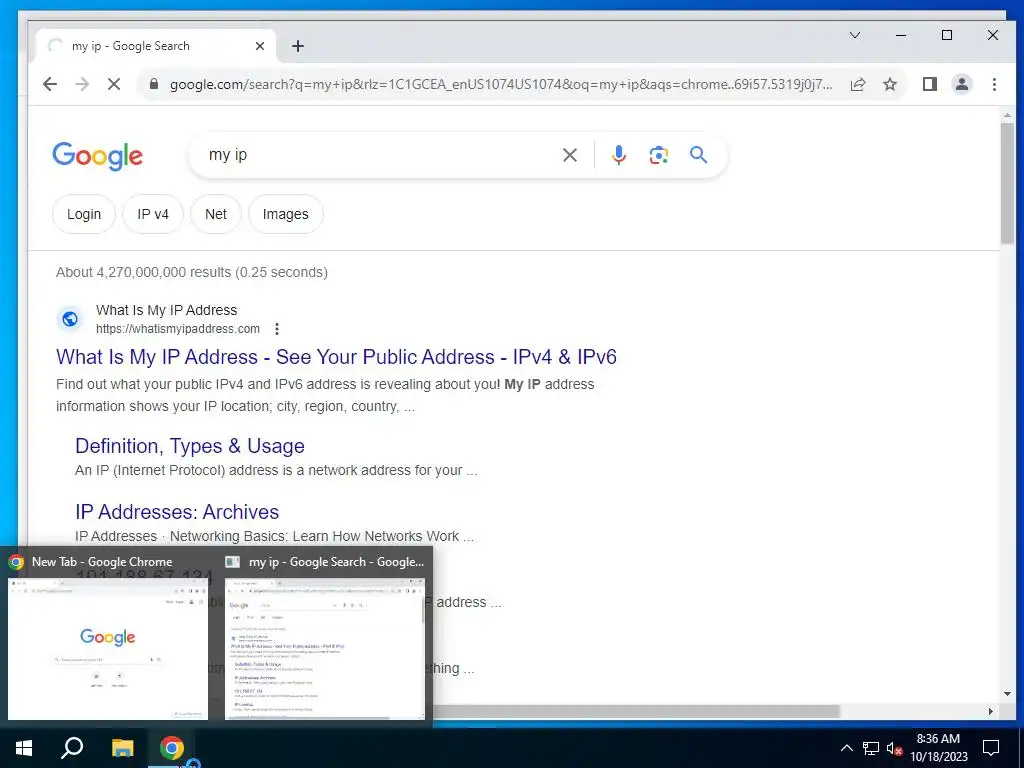This screenshot has width=1024, height=768.
Task: Open the muted volume tray icon
Action: pos(895,748)
